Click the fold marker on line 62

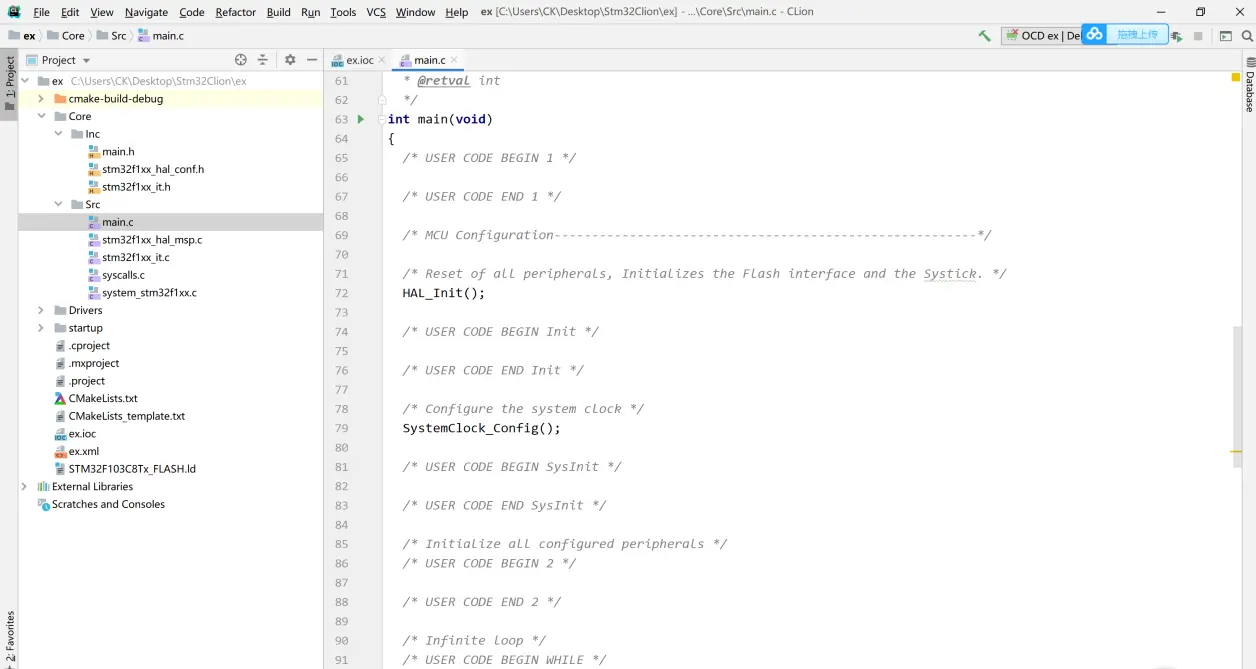(x=382, y=100)
